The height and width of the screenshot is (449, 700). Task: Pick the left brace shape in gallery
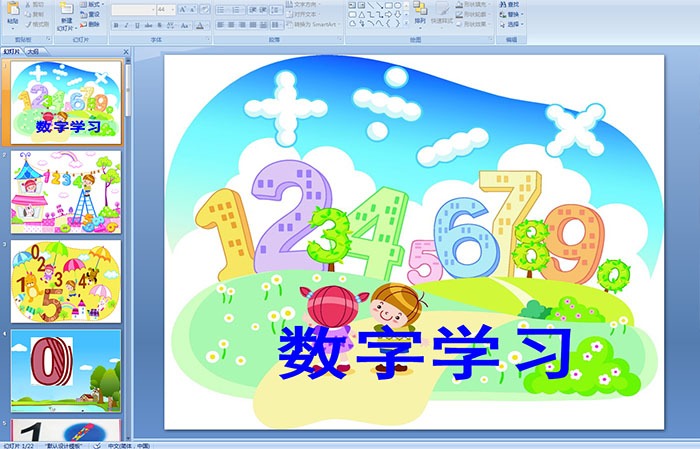(388, 23)
